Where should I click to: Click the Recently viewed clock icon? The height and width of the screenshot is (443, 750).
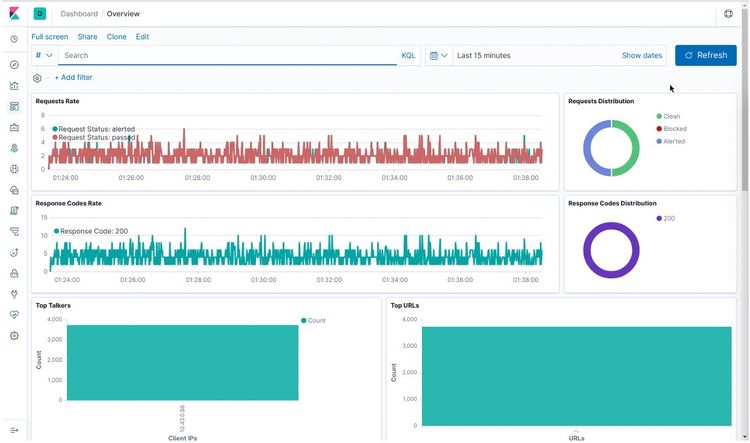14,40
